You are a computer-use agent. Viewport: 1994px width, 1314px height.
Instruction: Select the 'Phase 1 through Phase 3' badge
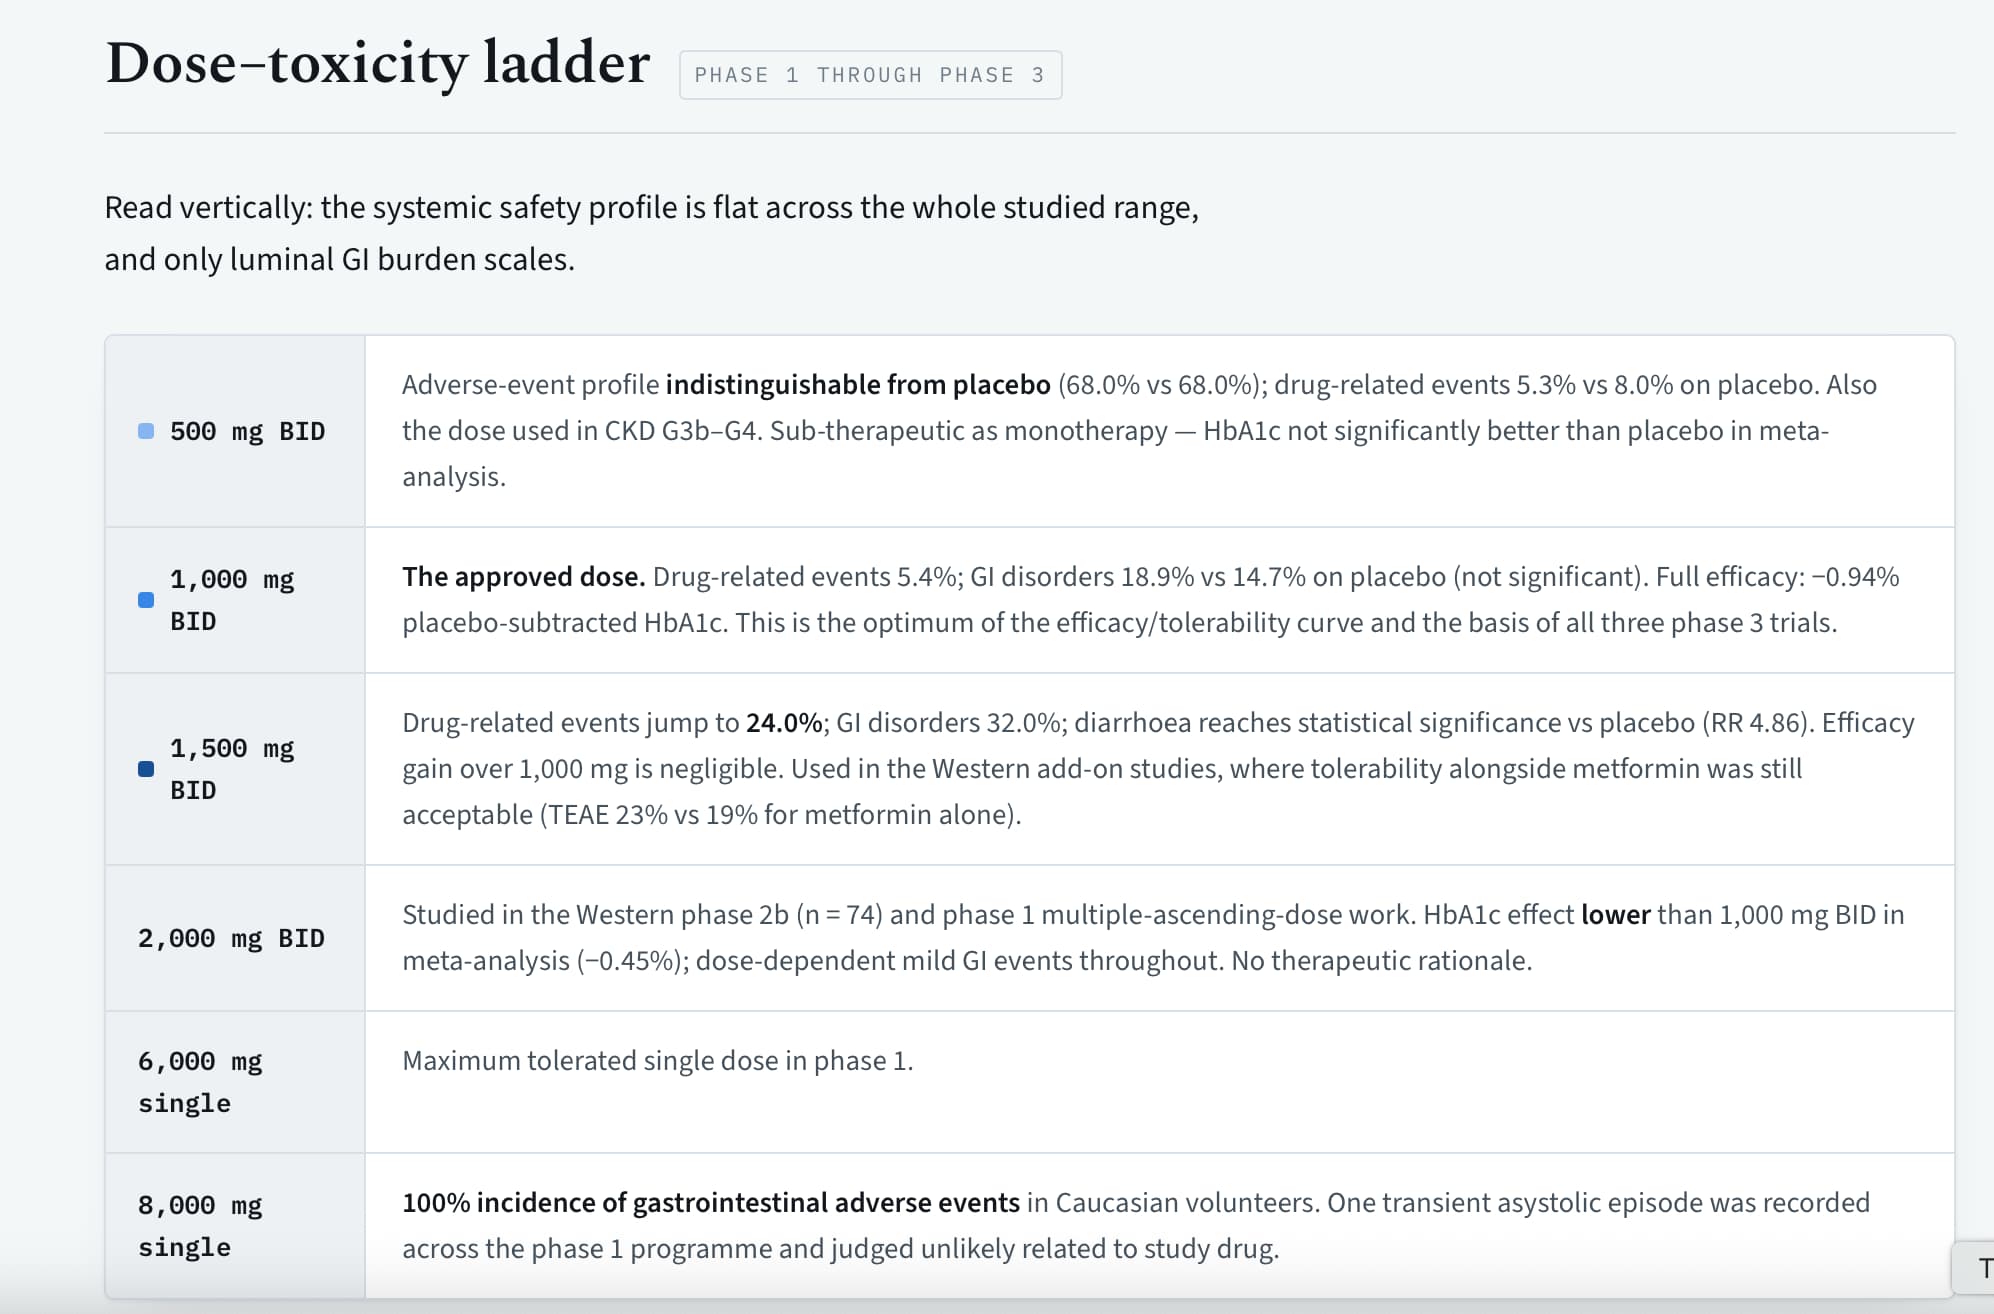point(870,75)
